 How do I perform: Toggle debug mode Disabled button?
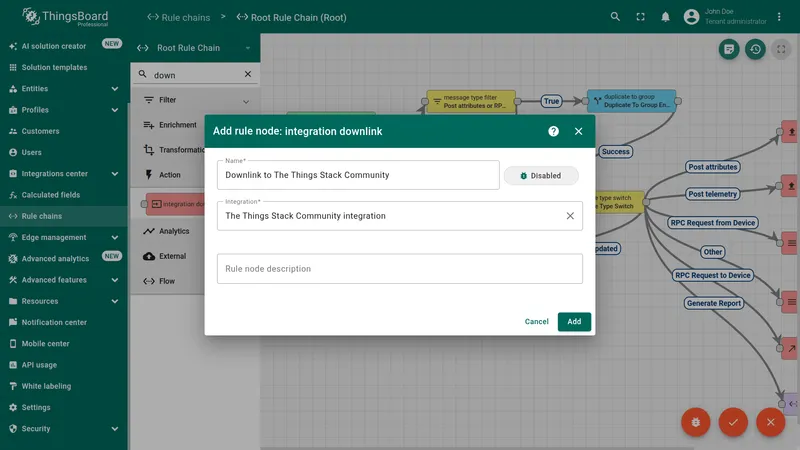pos(541,176)
